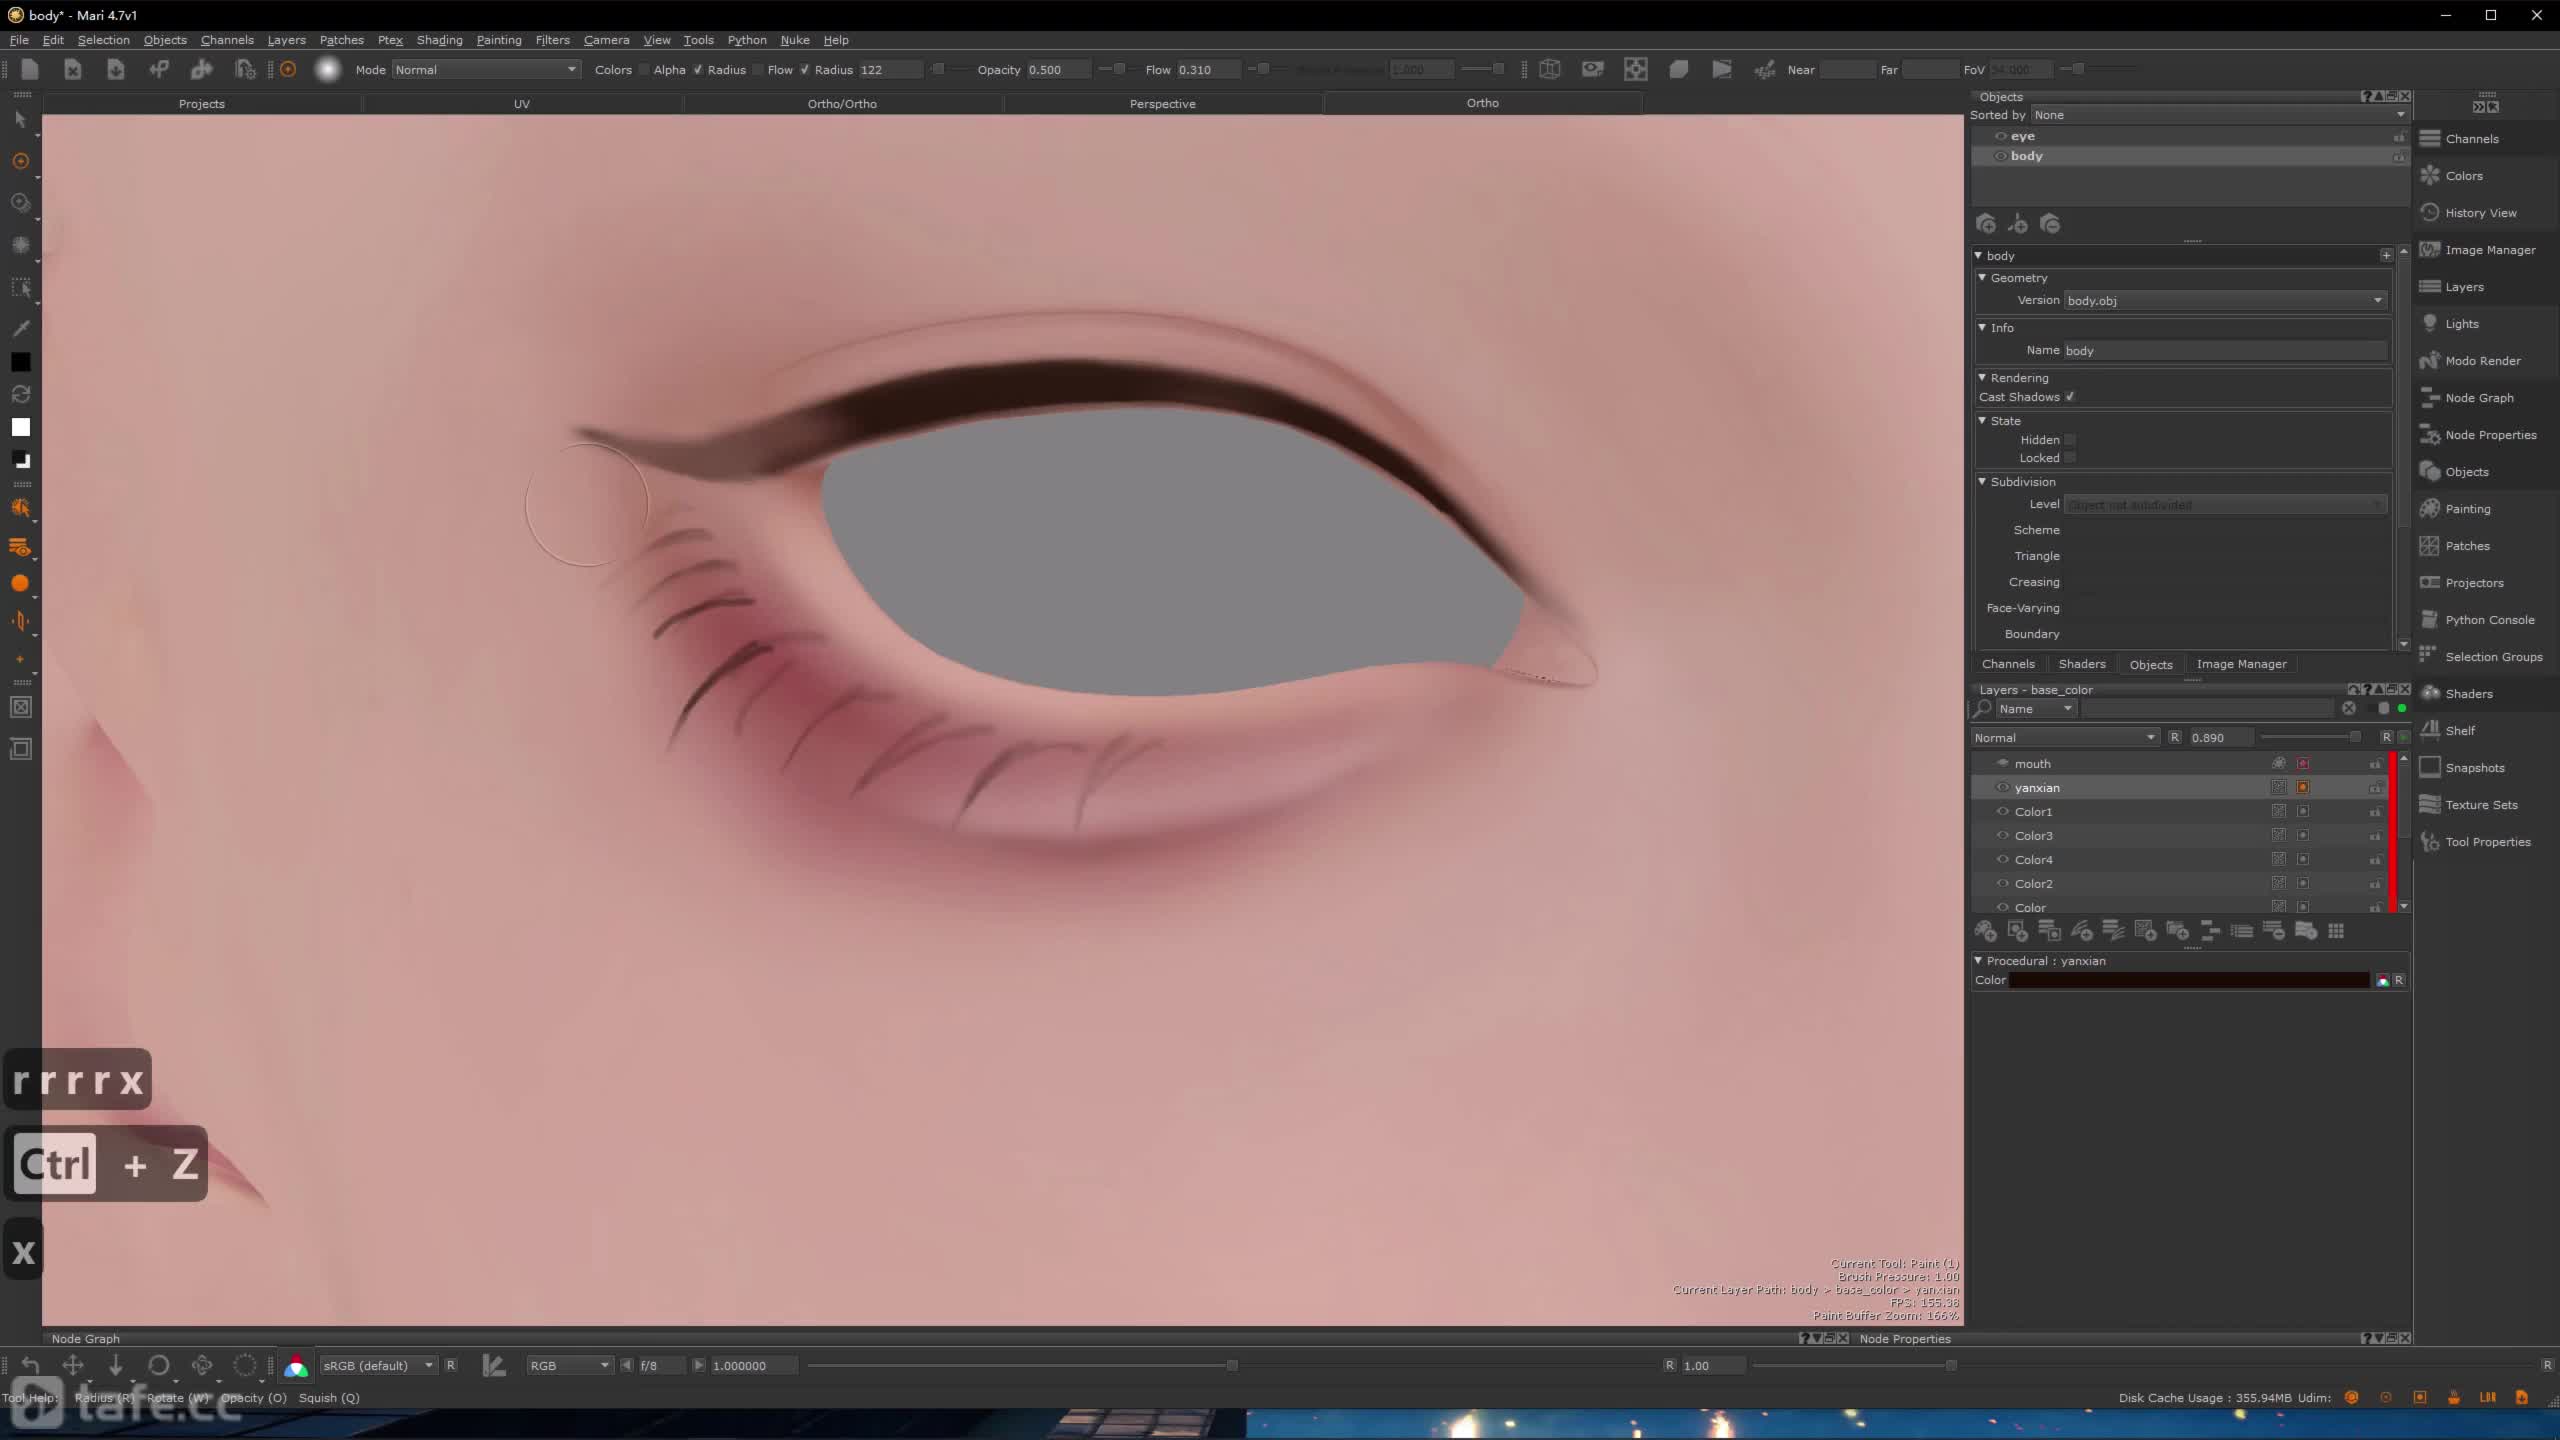The image size is (2560, 1440).
Task: Toggle Radius checkbox next to Alpha
Action: [x=698, y=70]
